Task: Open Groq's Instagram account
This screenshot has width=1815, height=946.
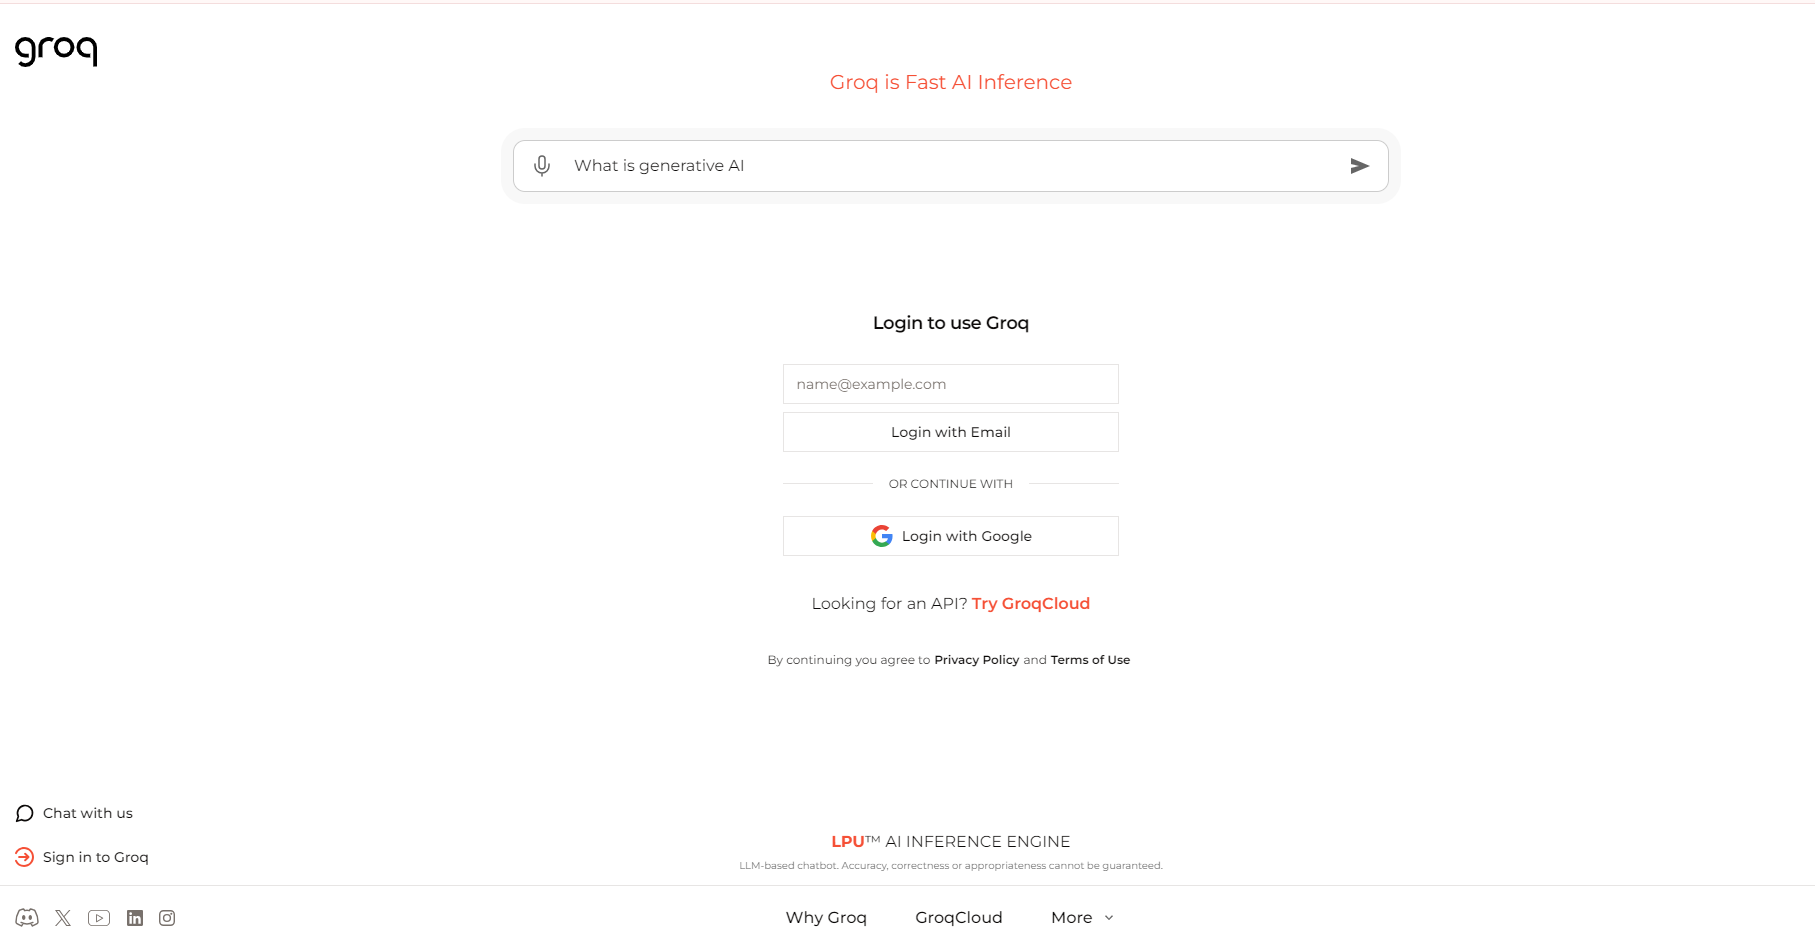Action: 167,917
